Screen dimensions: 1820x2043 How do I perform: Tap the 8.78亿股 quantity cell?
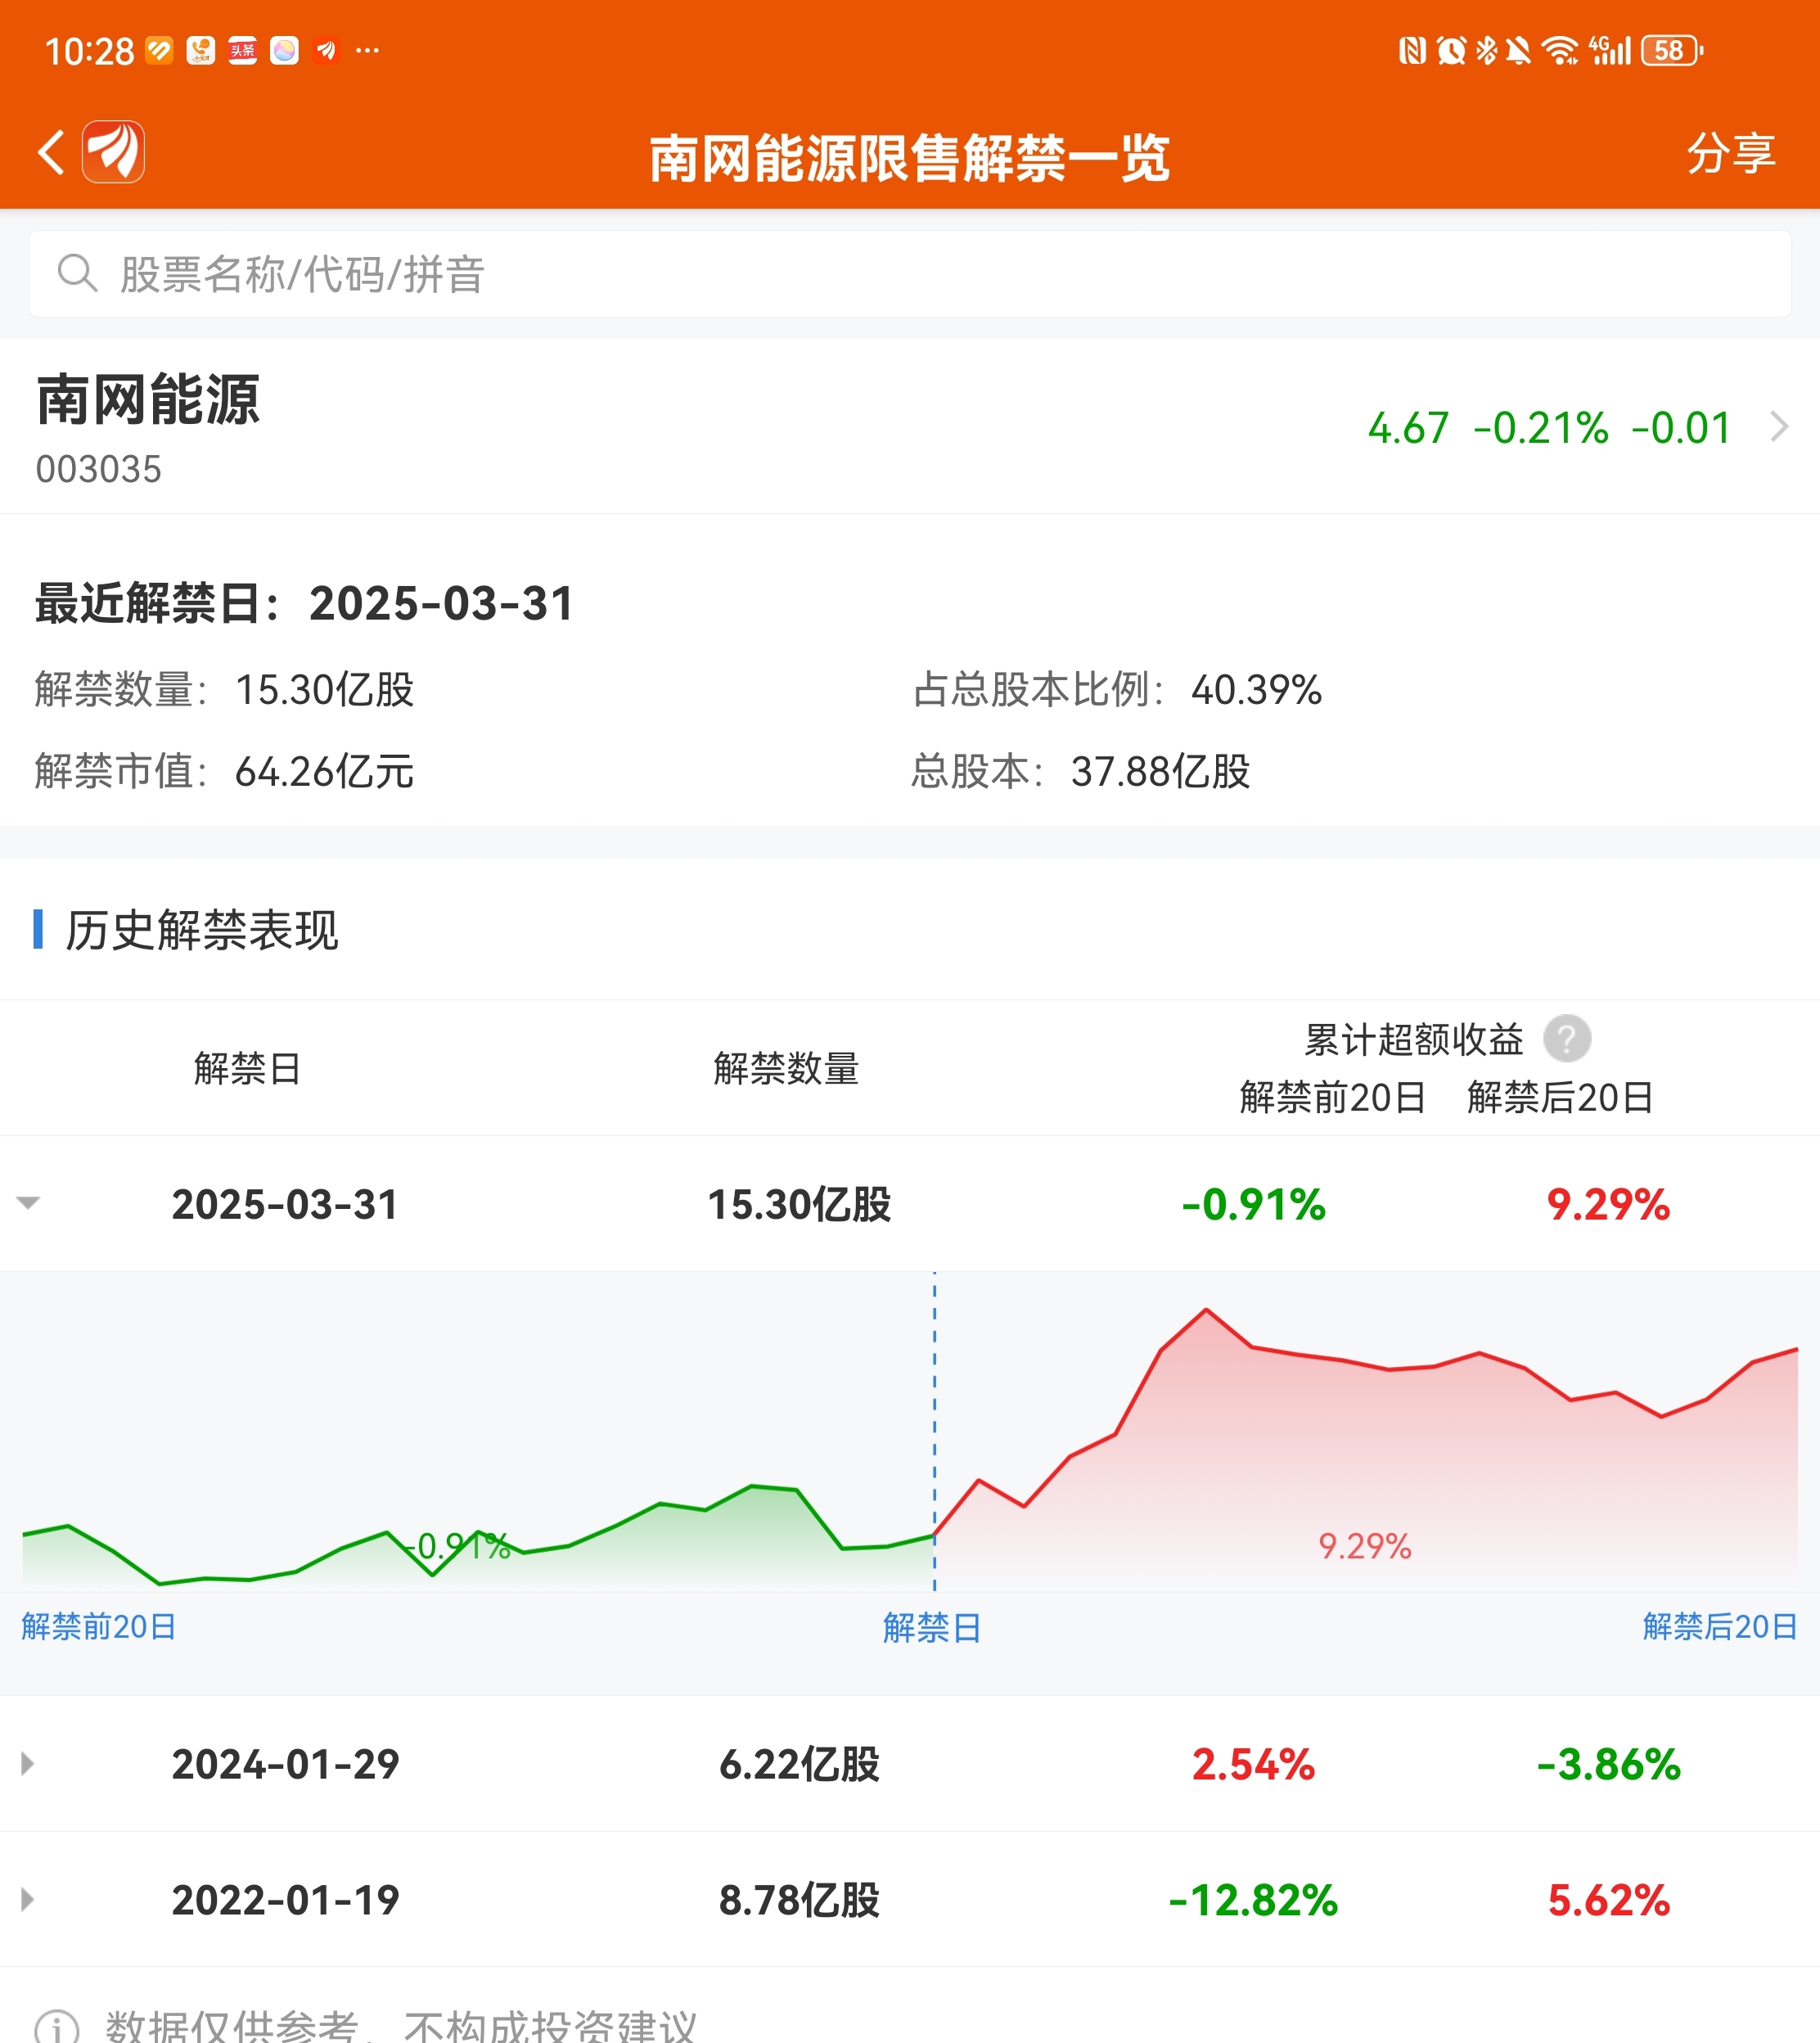pos(799,1900)
